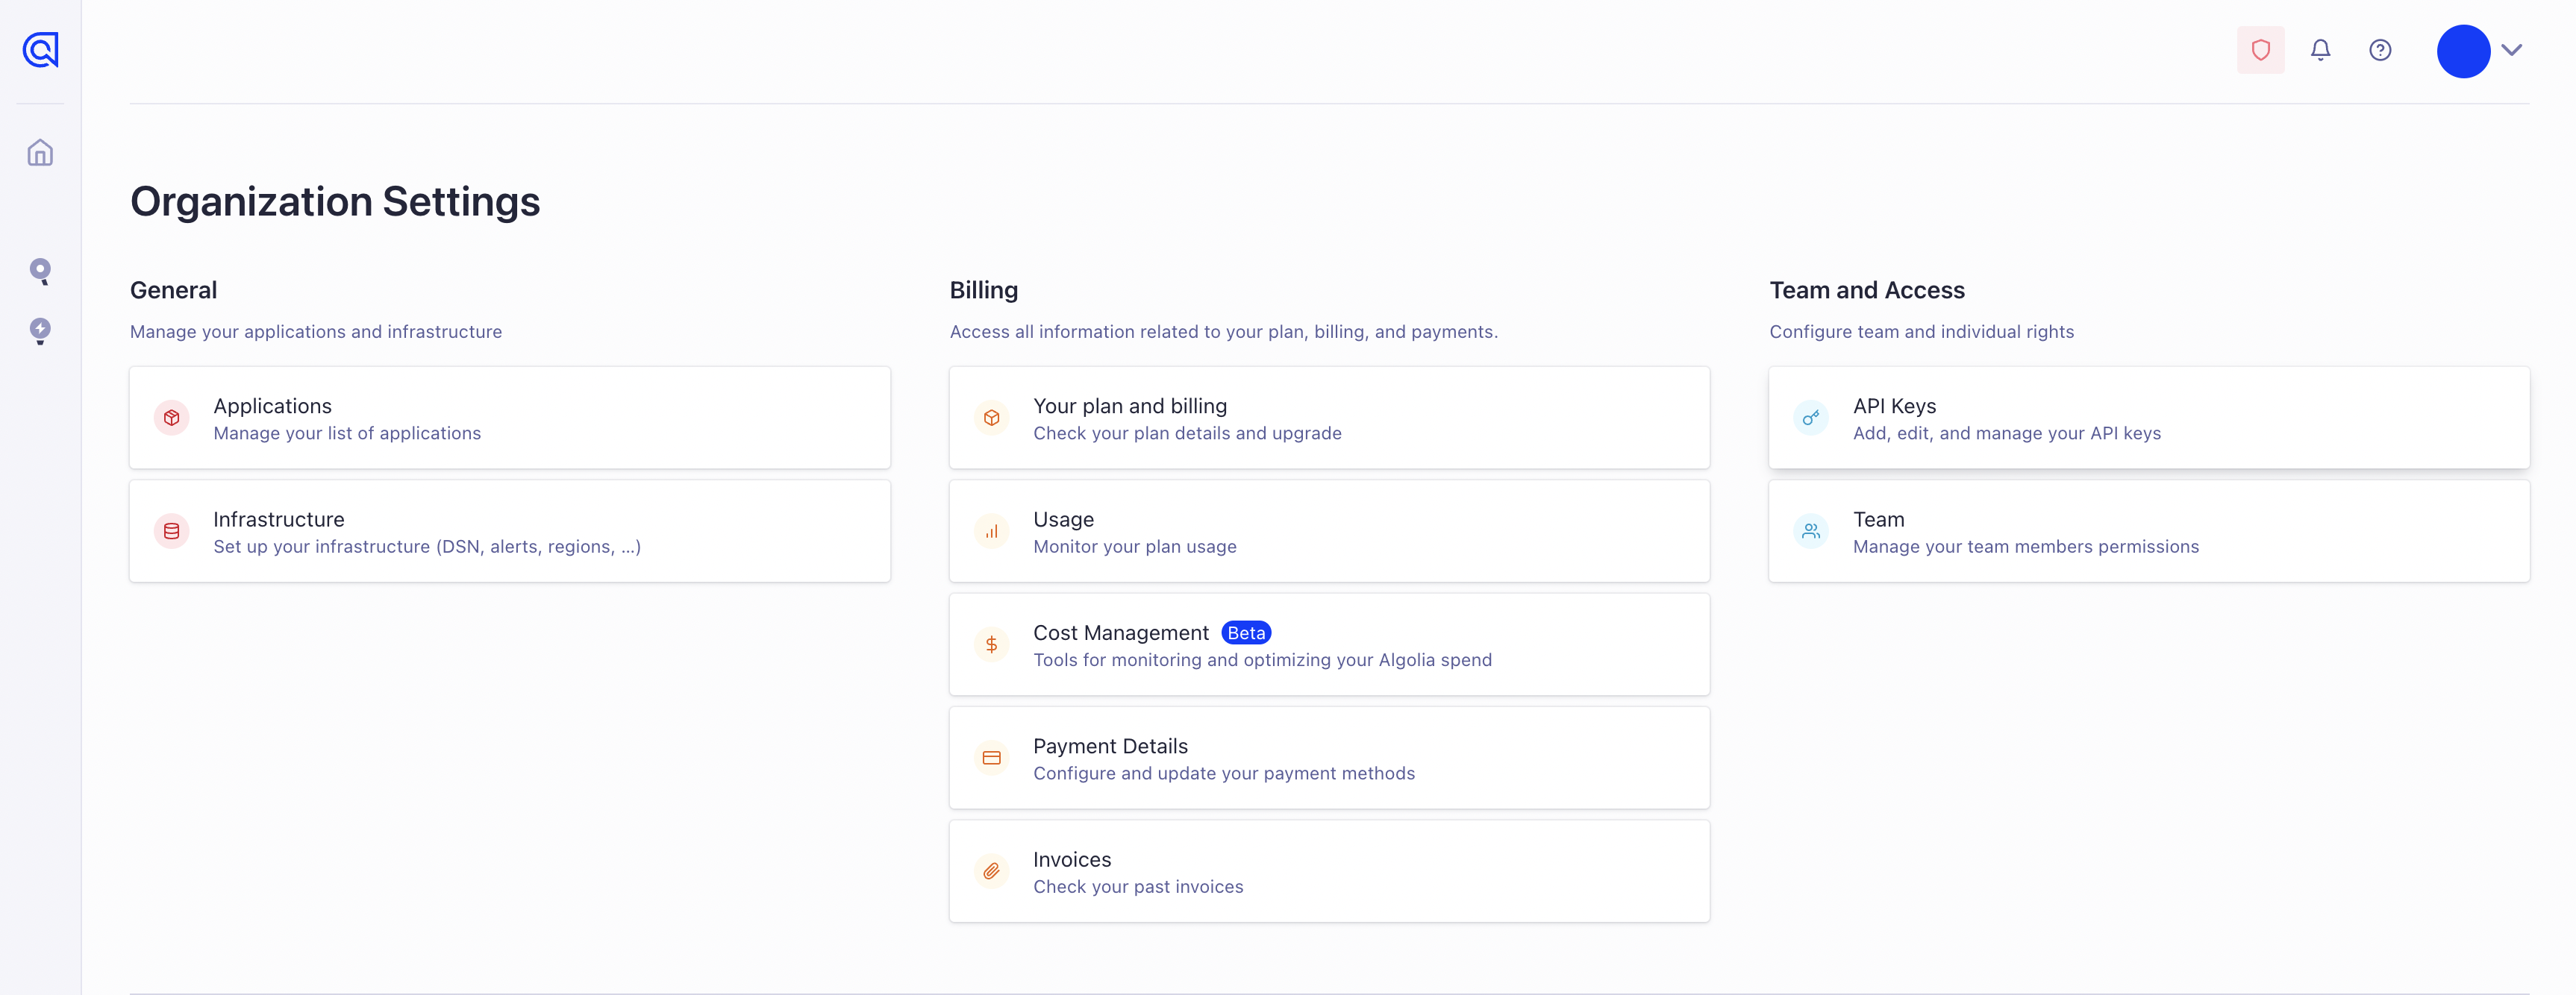Open the red shield security alert icon
Viewport: 2576px width, 995px height.
pyautogui.click(x=2260, y=49)
